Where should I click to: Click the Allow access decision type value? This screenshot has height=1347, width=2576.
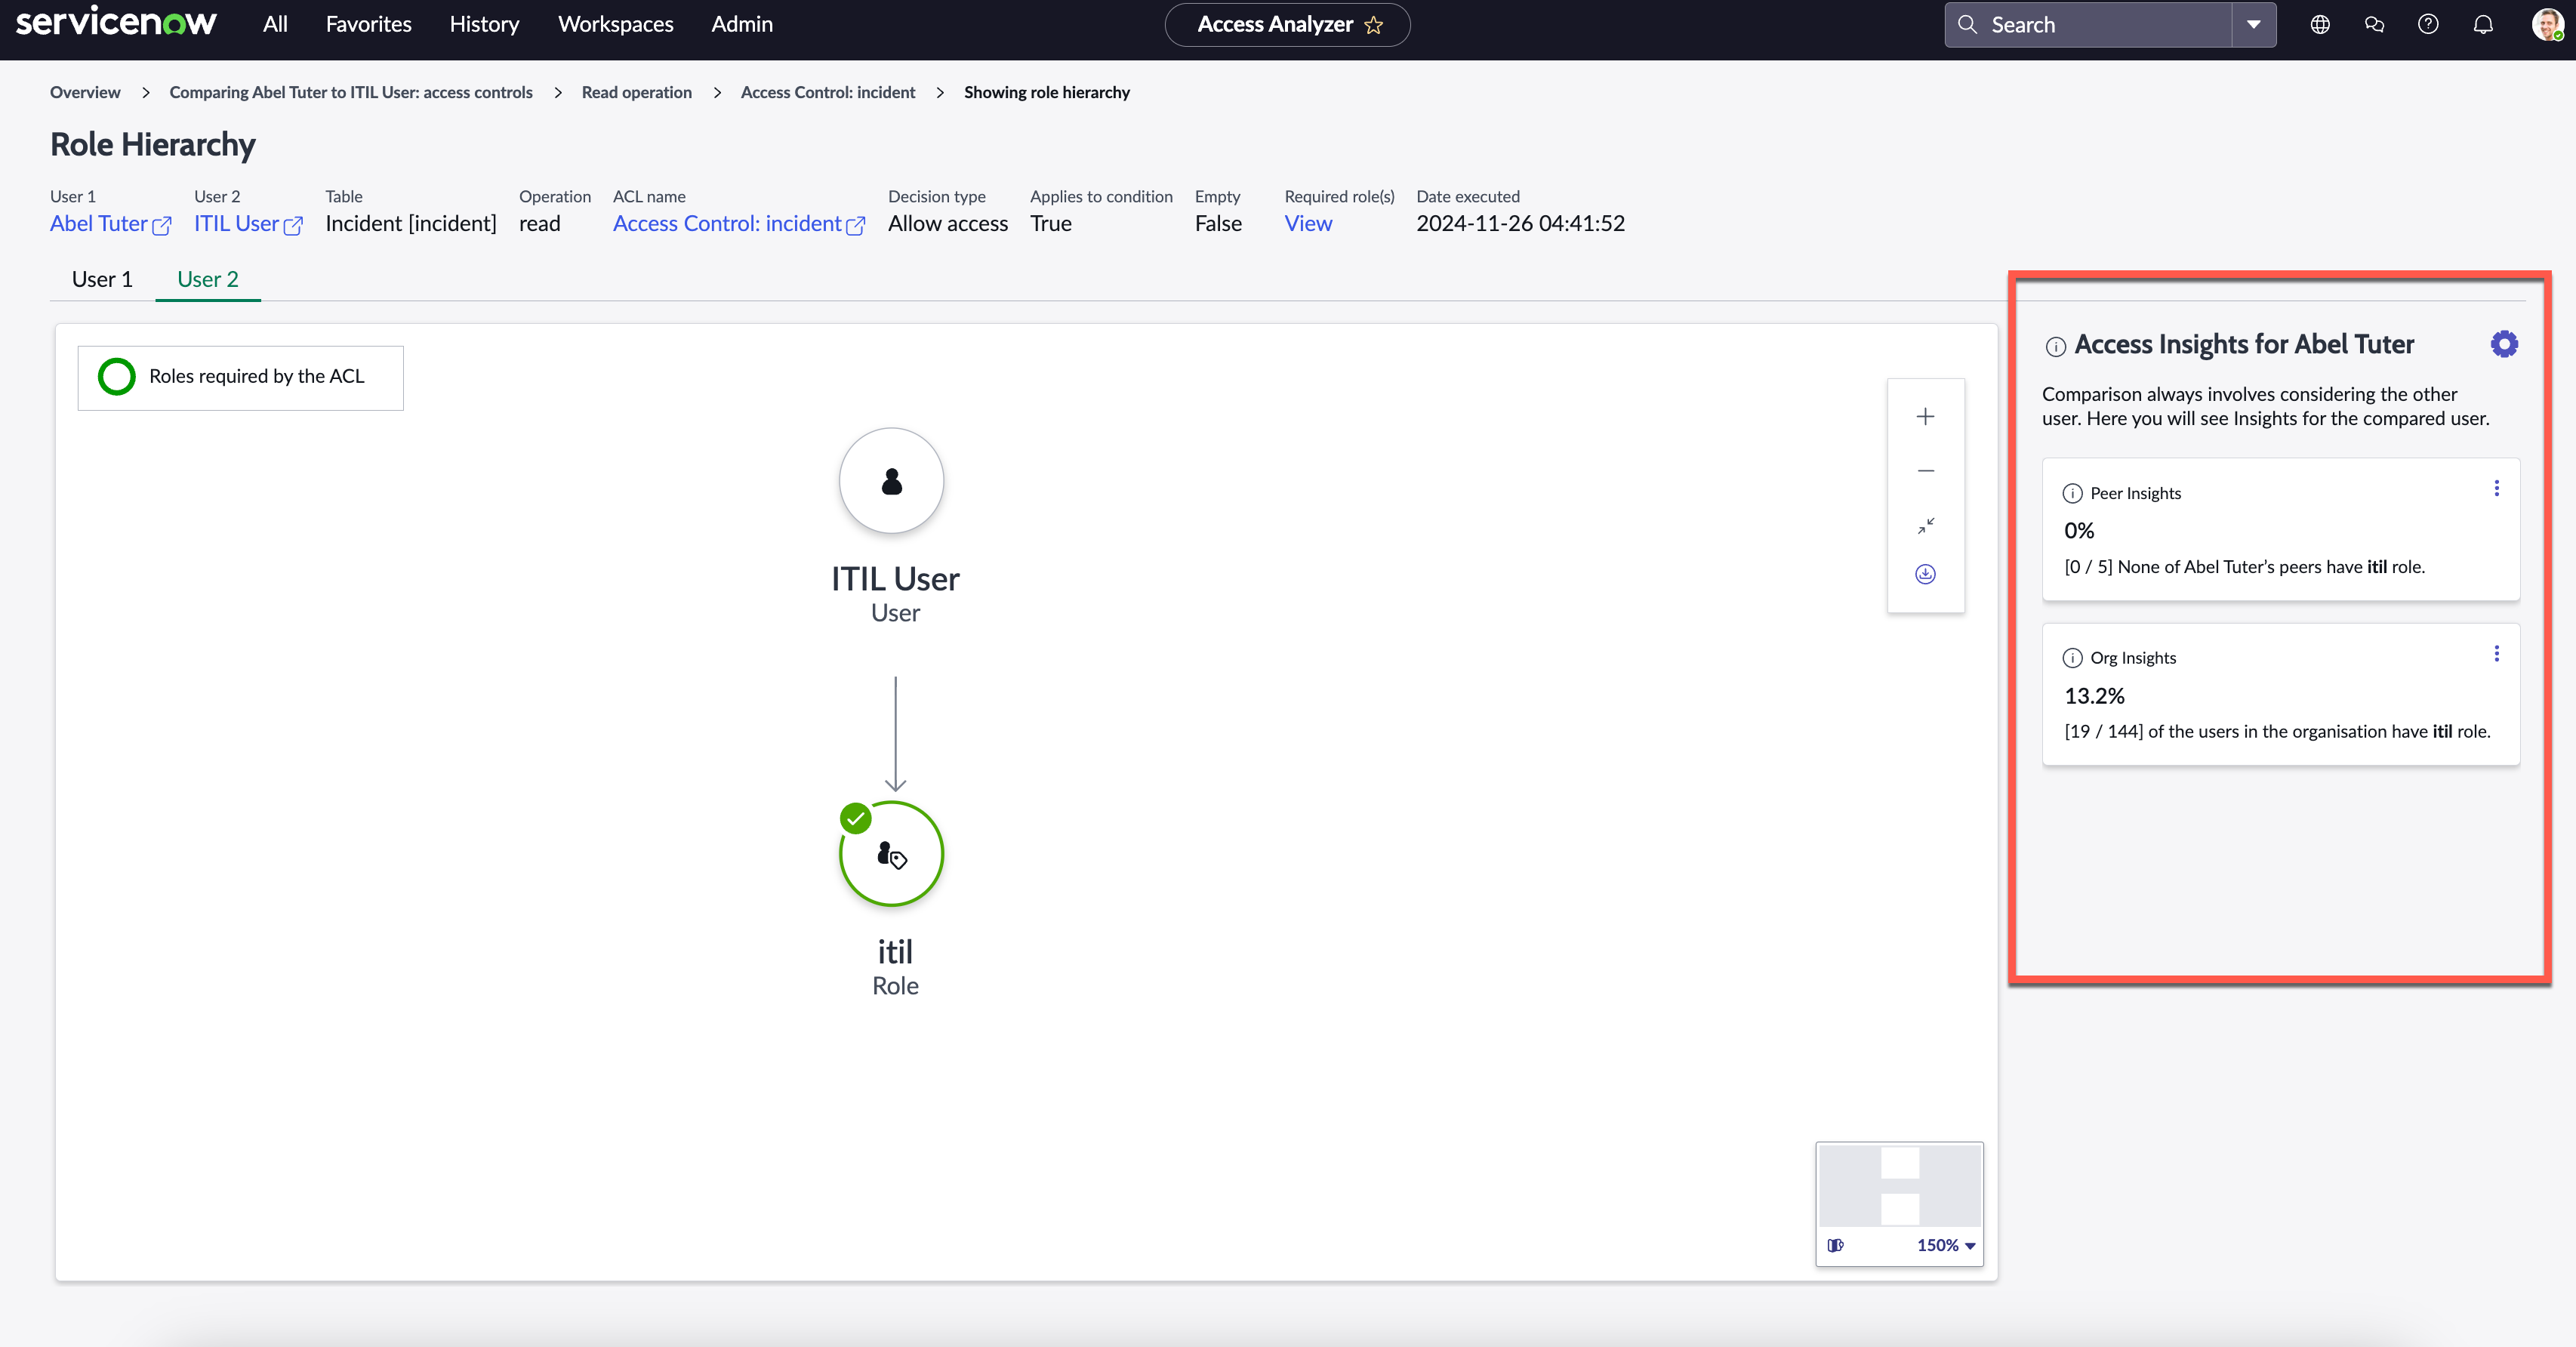click(948, 224)
